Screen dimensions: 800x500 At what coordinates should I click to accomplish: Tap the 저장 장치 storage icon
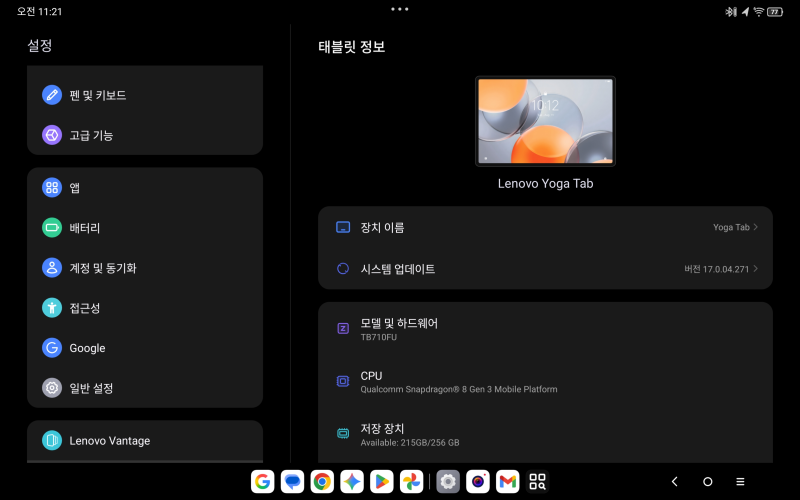[343, 434]
